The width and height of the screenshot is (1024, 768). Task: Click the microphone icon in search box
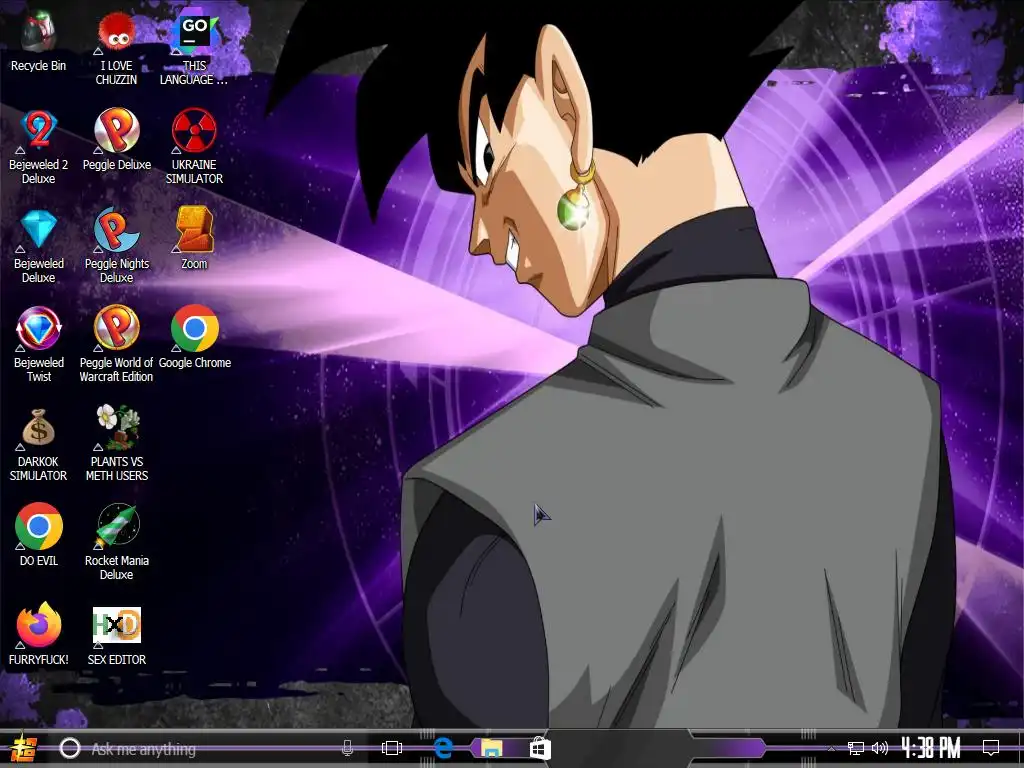(347, 748)
